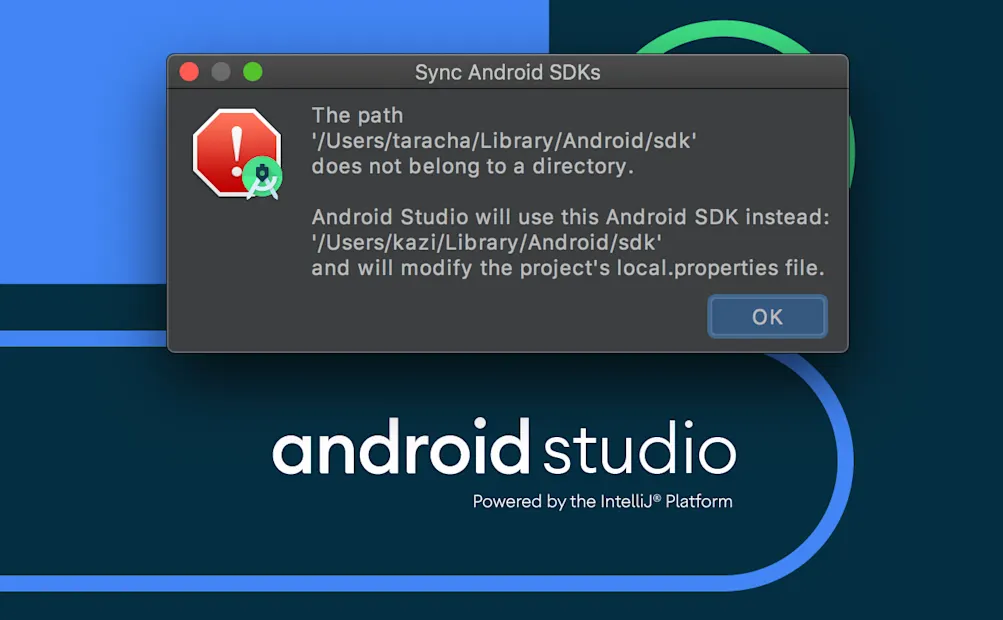Select the Android mascot badge on the alert icon
Viewport: 1003px width, 620px height.
(262, 177)
